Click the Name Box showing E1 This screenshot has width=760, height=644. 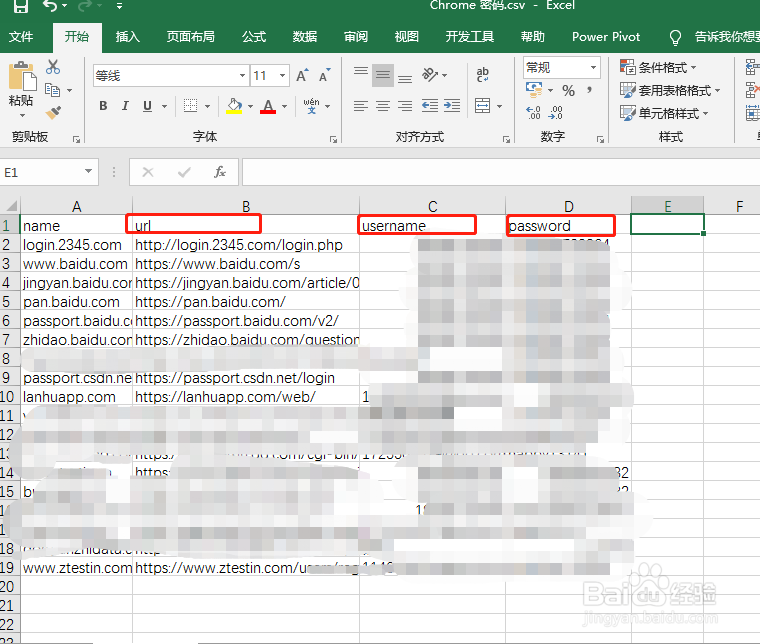click(49, 172)
